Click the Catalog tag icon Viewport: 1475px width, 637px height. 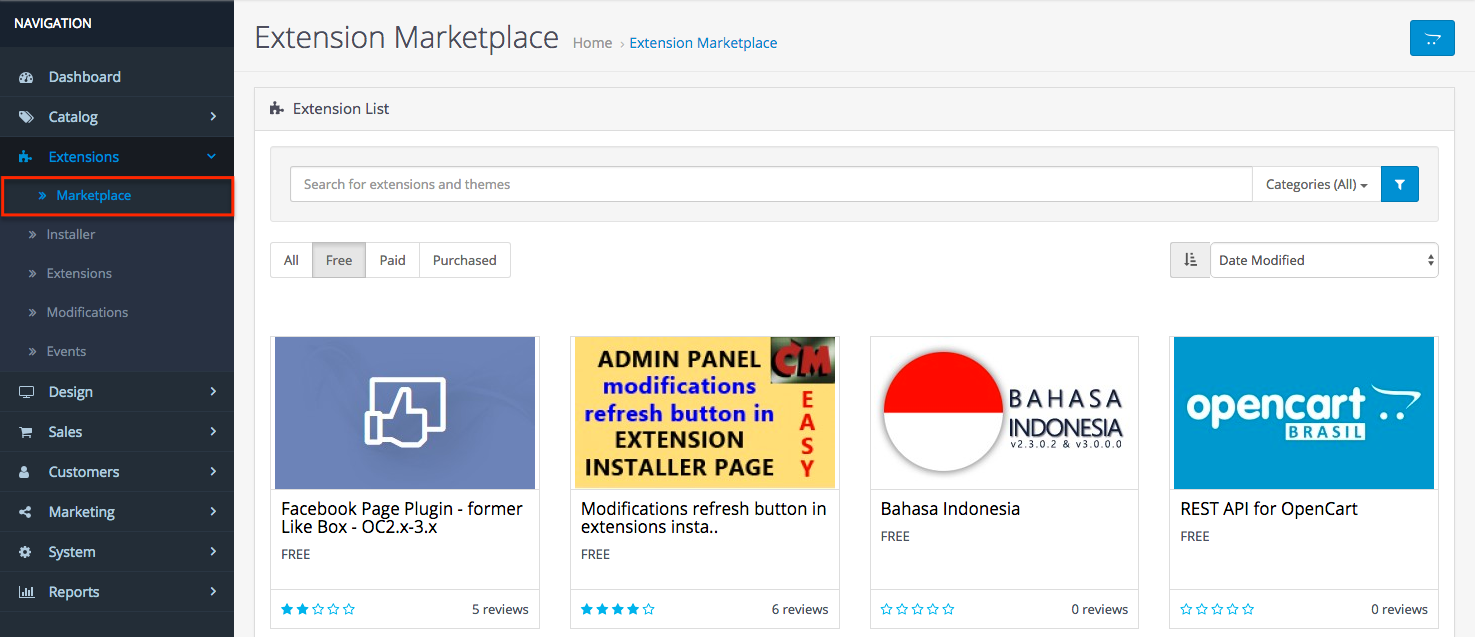click(27, 117)
